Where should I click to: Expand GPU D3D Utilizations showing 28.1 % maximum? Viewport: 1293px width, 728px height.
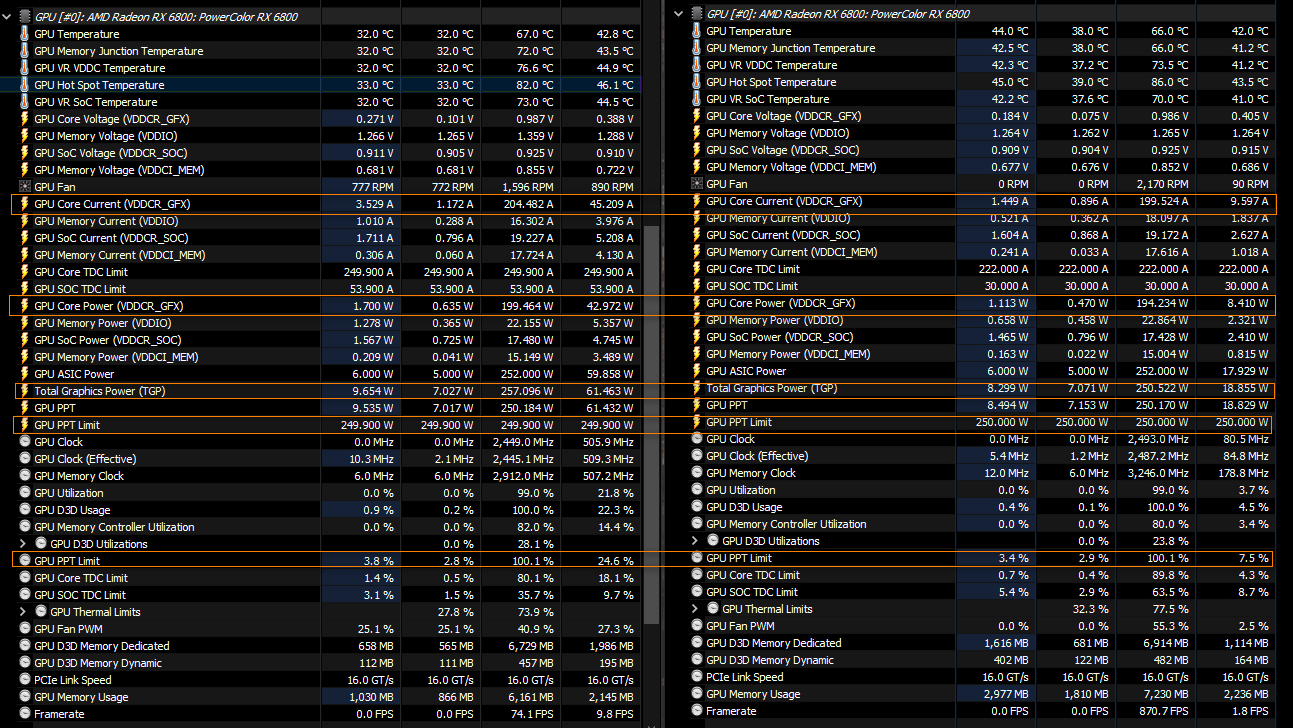24,544
